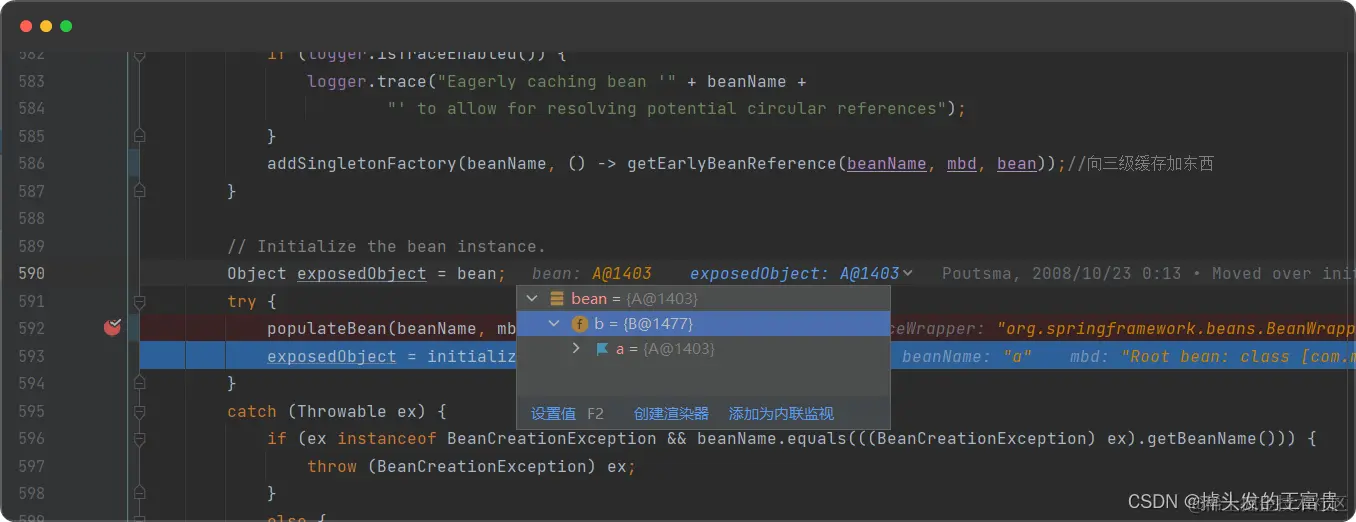Toggle the fold marker on line 585
Image resolution: width=1356 pixels, height=522 pixels.
point(140,135)
